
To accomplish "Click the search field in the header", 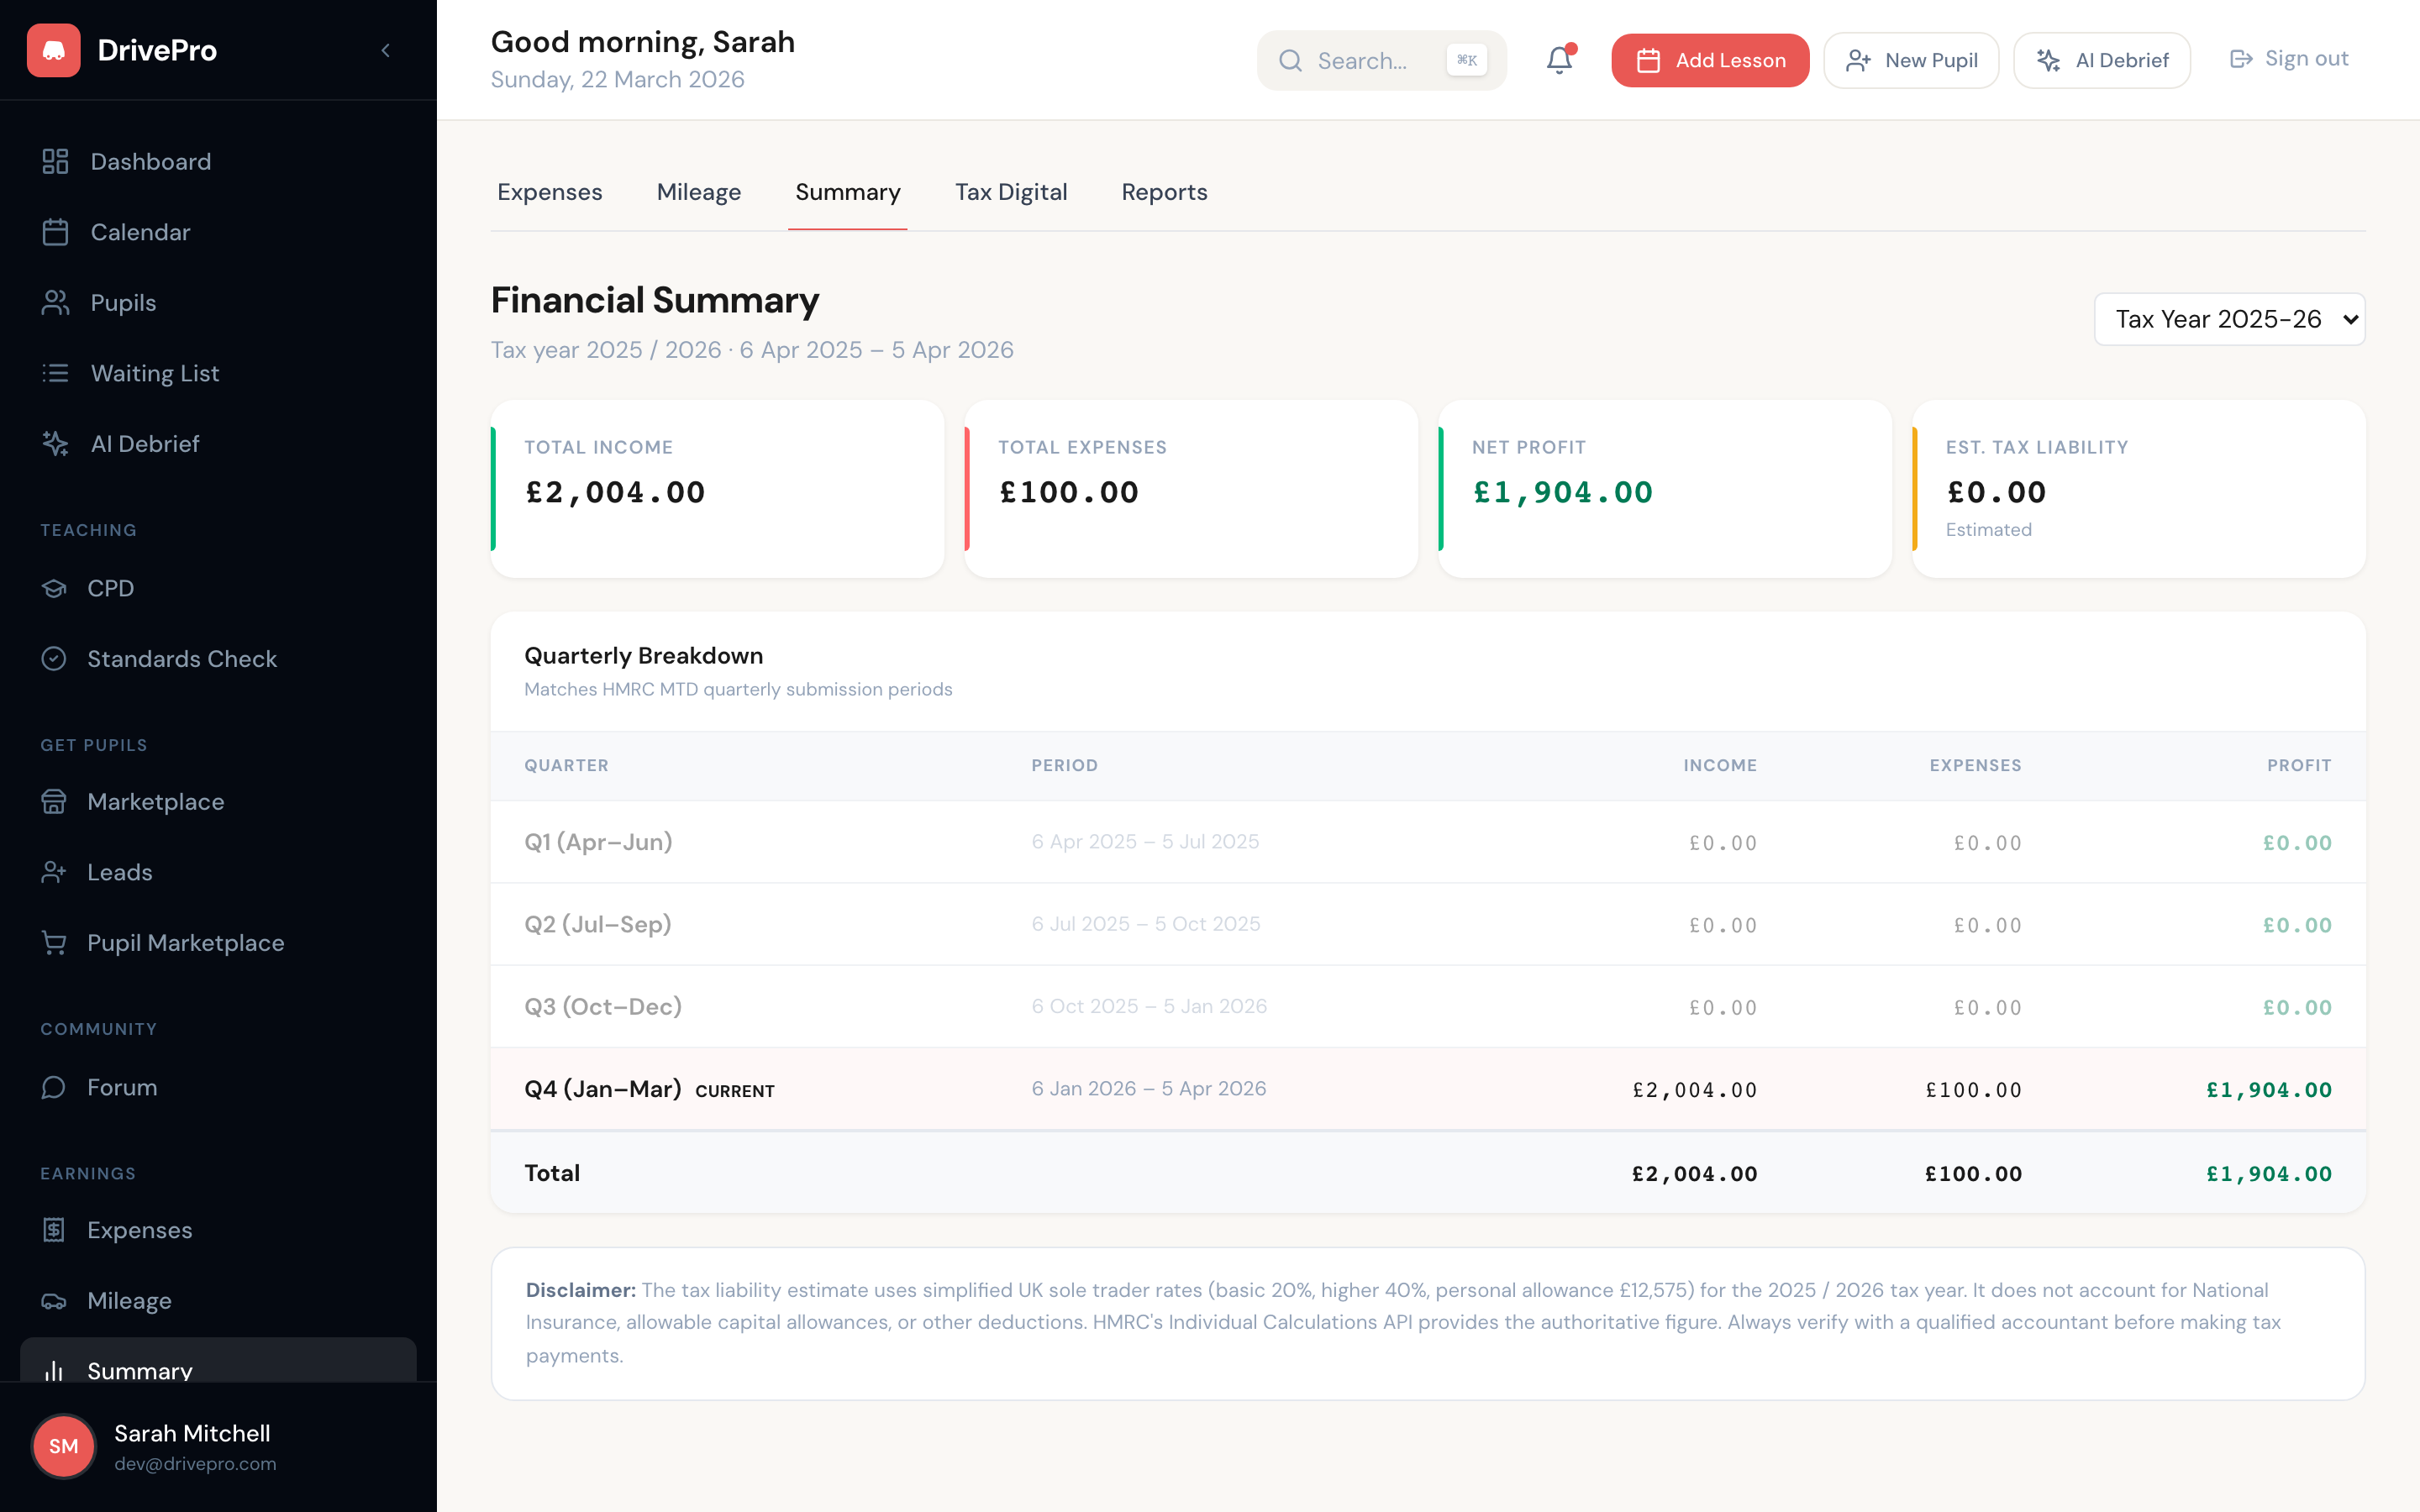I will (x=1380, y=60).
